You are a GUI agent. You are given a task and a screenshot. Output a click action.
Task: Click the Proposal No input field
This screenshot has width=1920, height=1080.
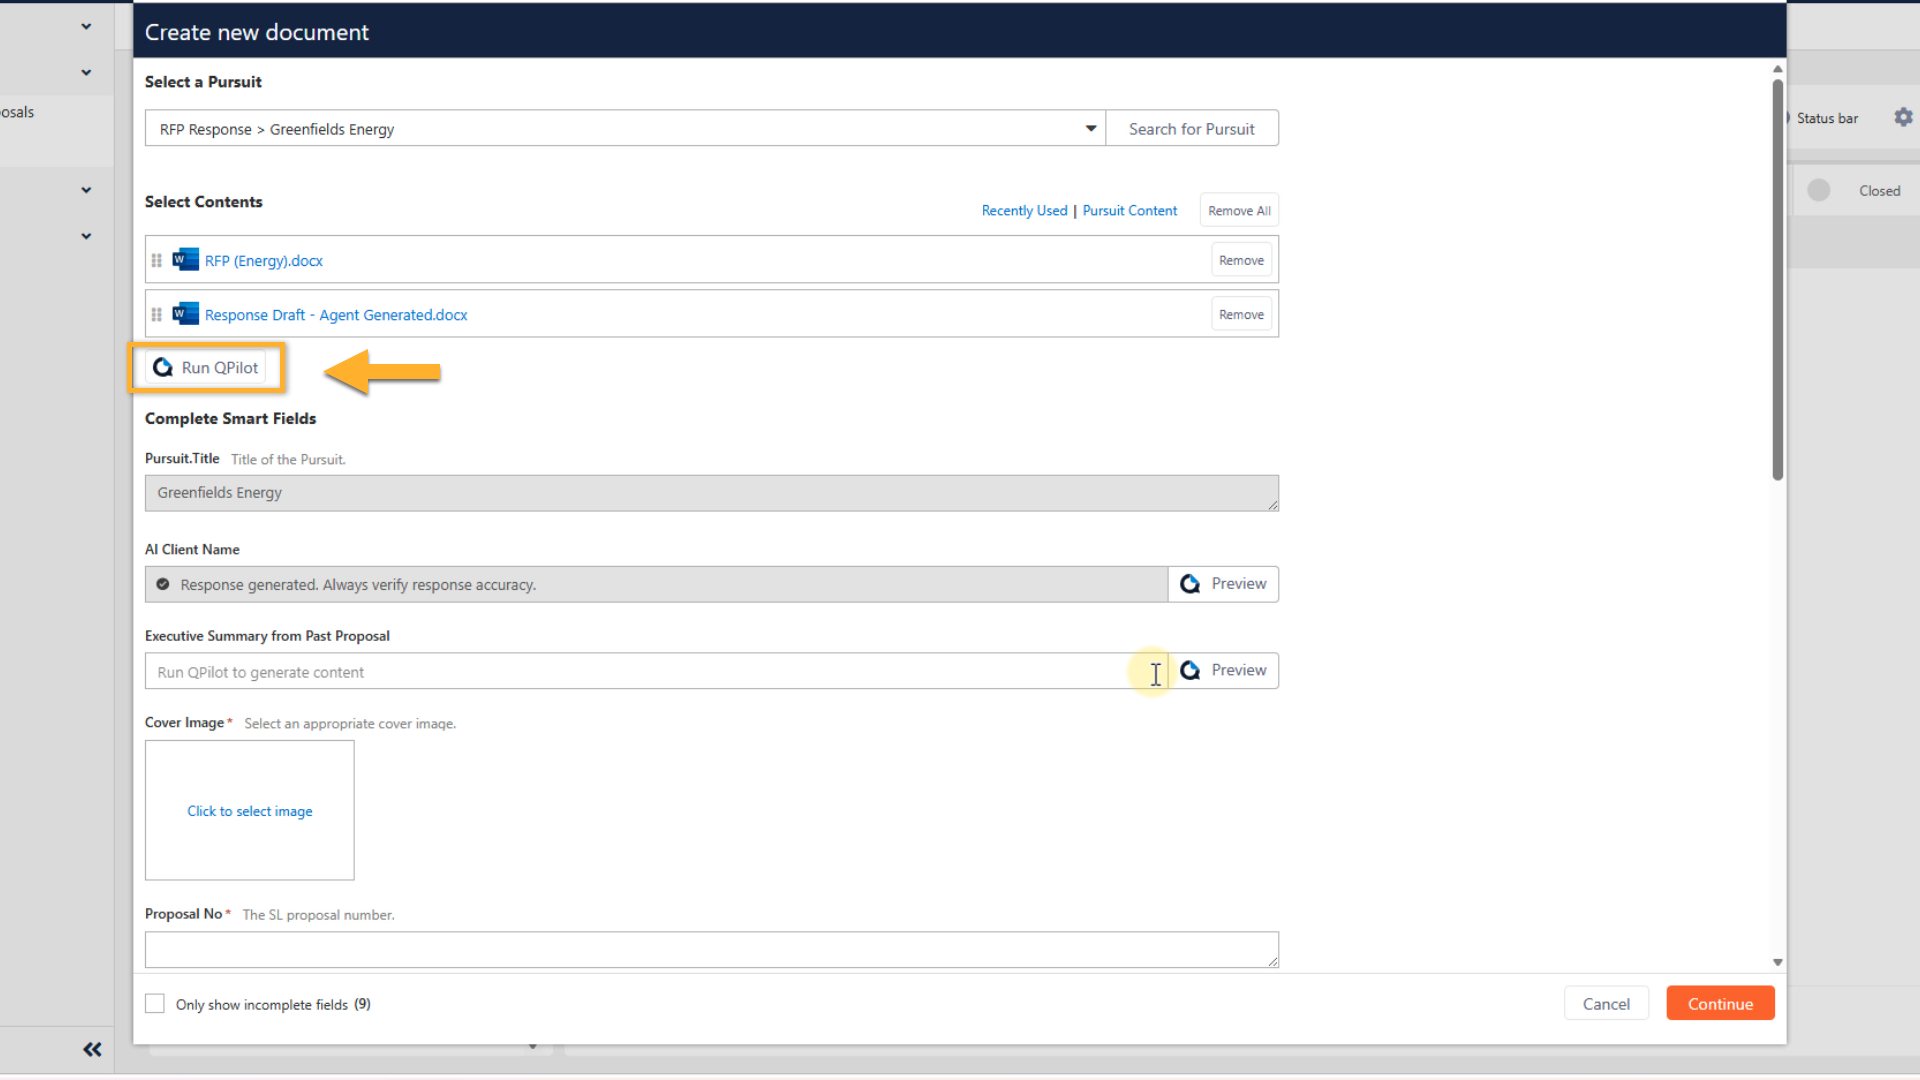[712, 949]
